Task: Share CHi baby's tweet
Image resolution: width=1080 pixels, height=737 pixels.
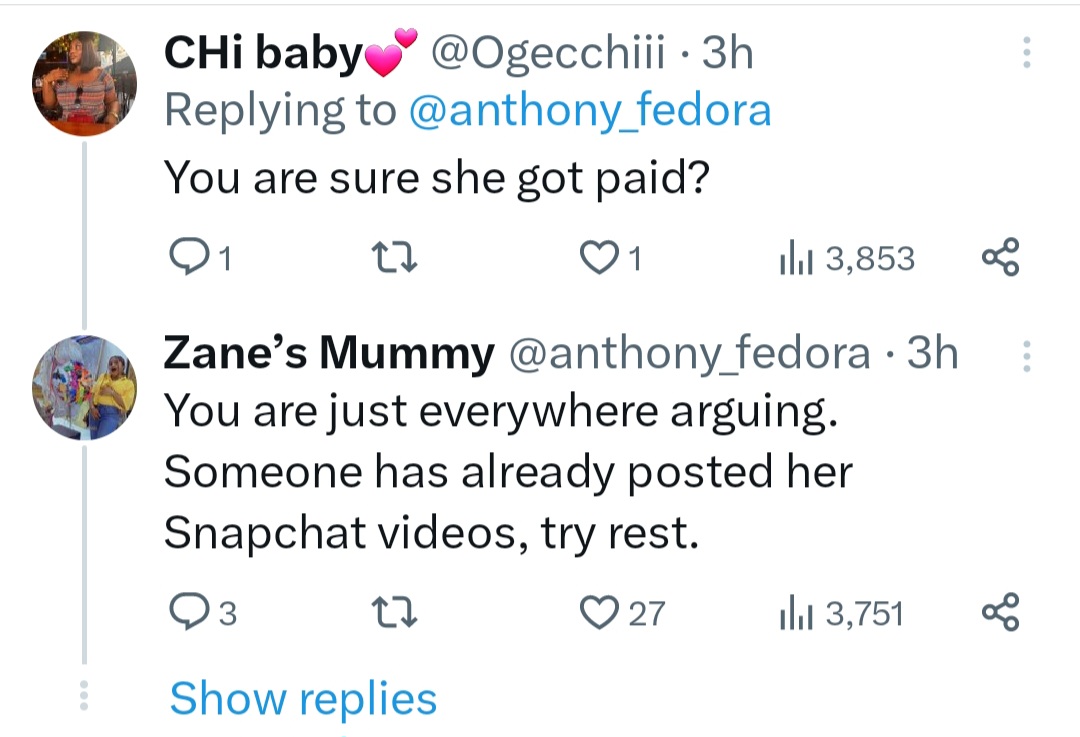Action: (x=1000, y=258)
